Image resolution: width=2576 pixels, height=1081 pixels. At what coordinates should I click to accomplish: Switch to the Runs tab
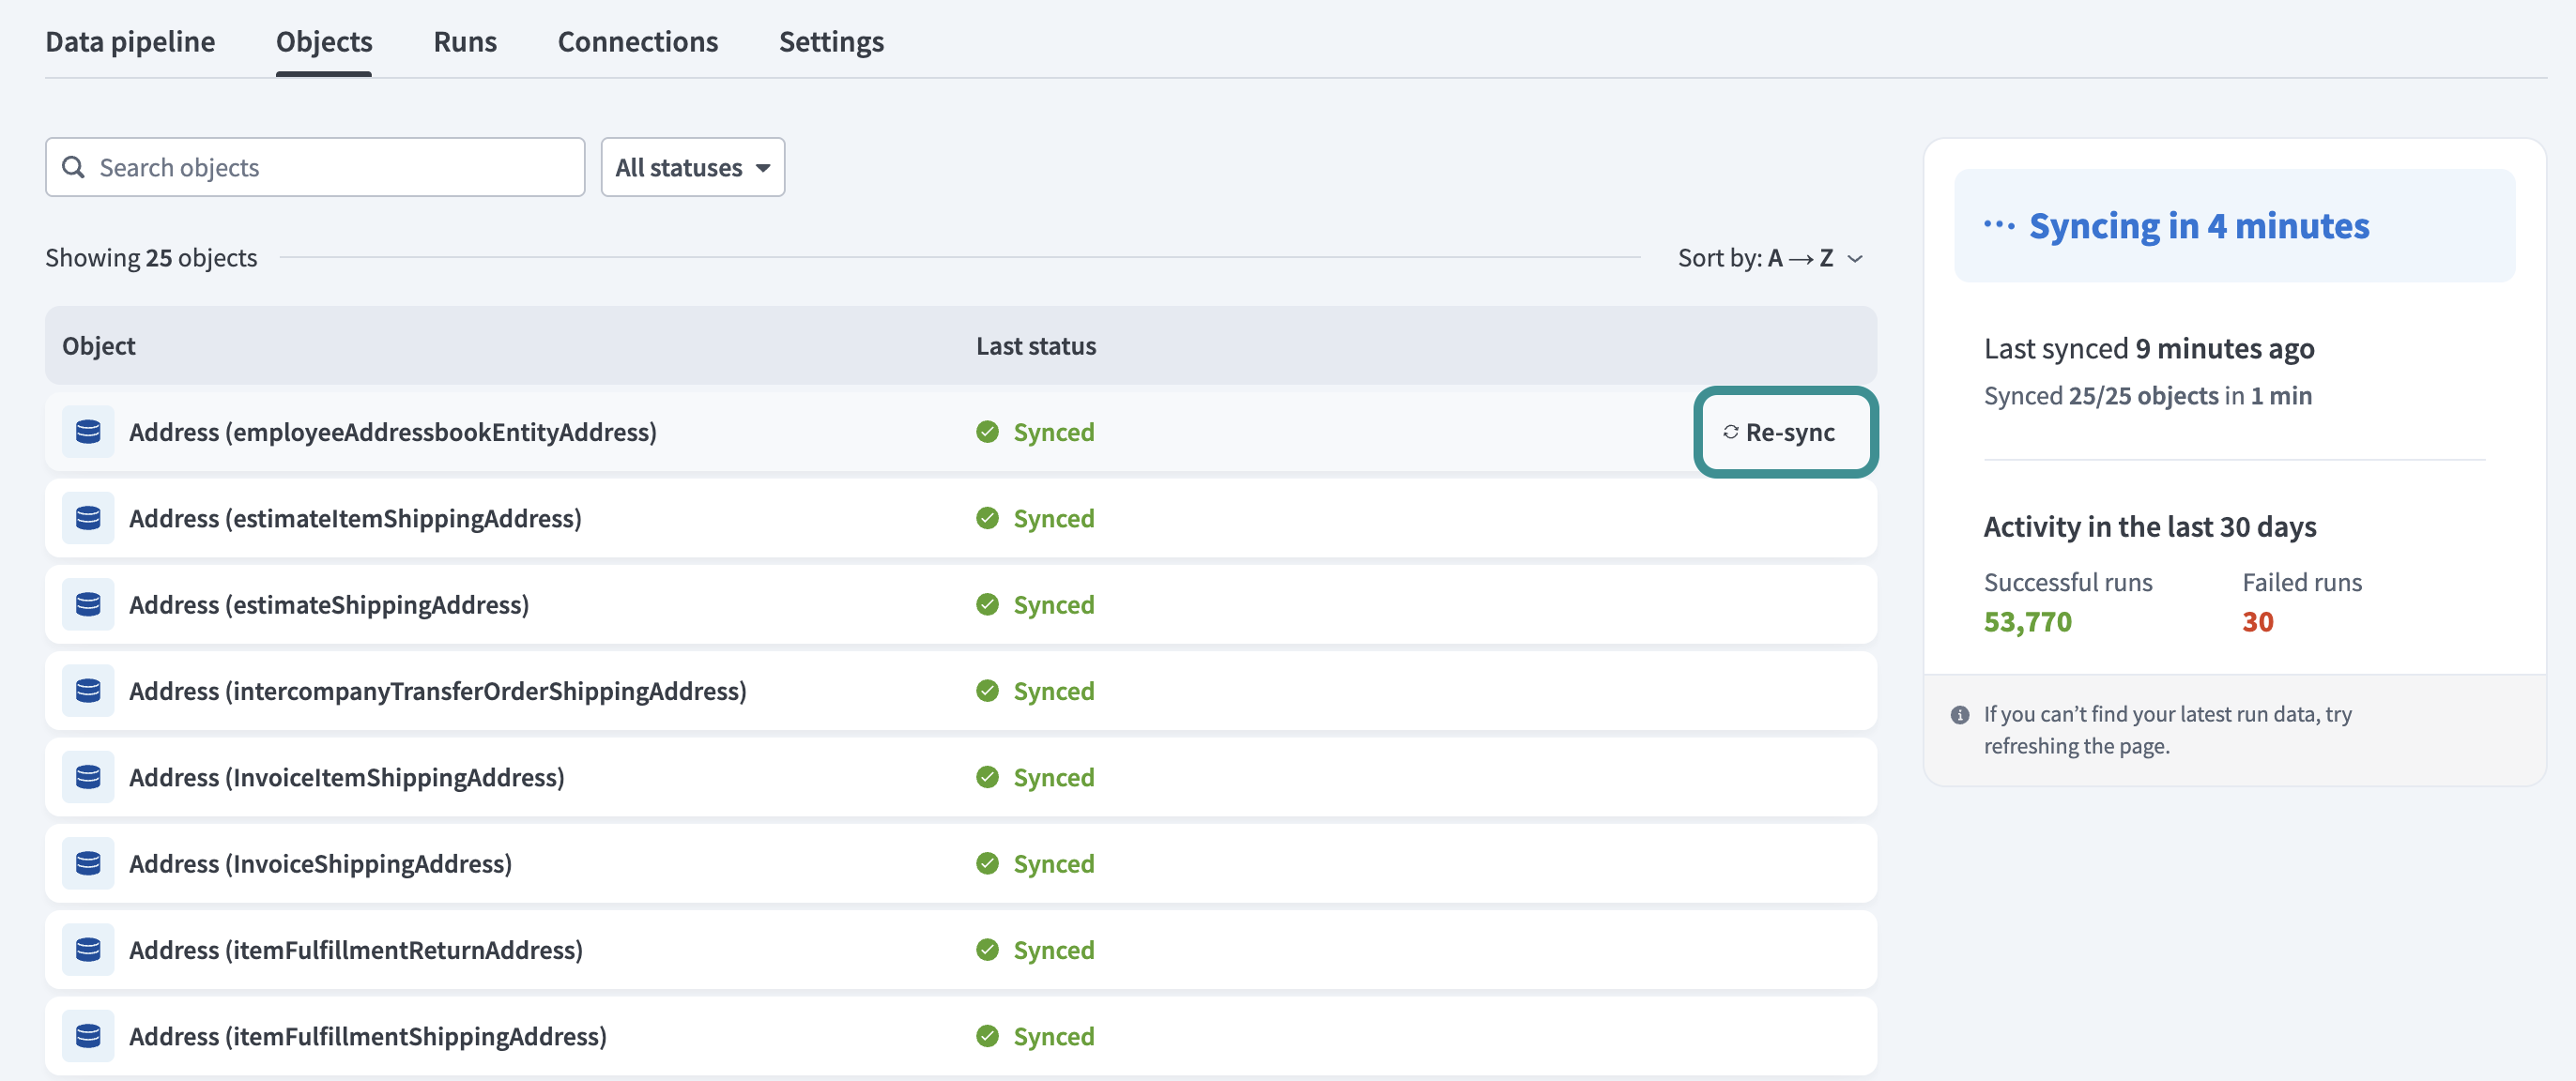pos(464,42)
